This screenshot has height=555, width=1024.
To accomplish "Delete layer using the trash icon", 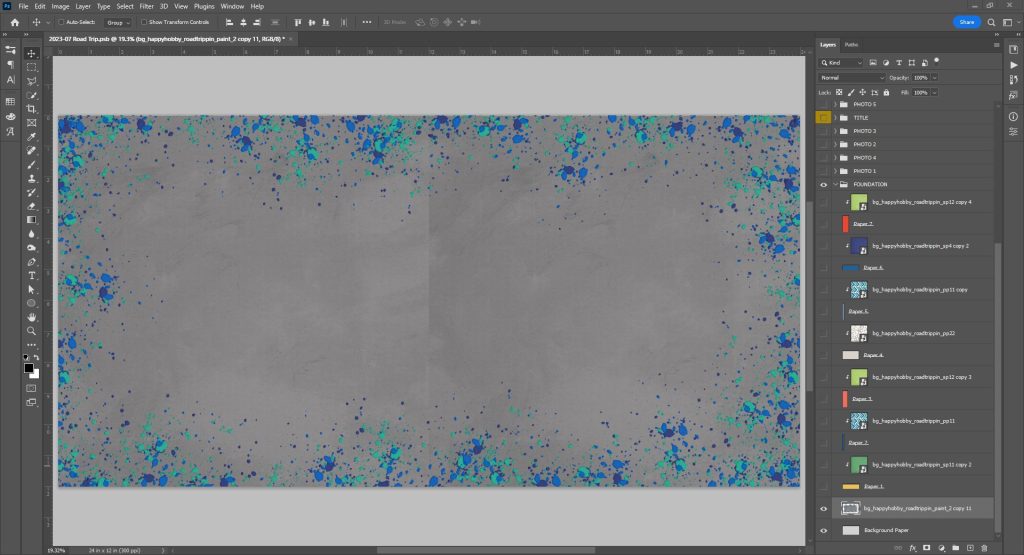I will pos(984,547).
